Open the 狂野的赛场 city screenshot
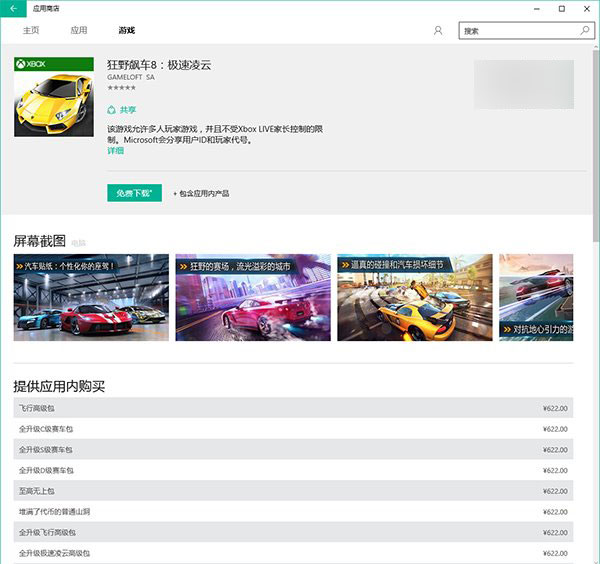This screenshot has height=564, width=600. tap(253, 297)
